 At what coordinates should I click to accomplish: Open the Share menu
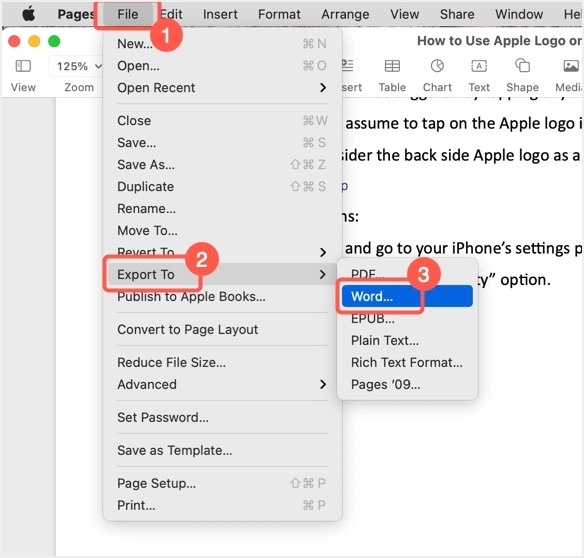click(457, 14)
